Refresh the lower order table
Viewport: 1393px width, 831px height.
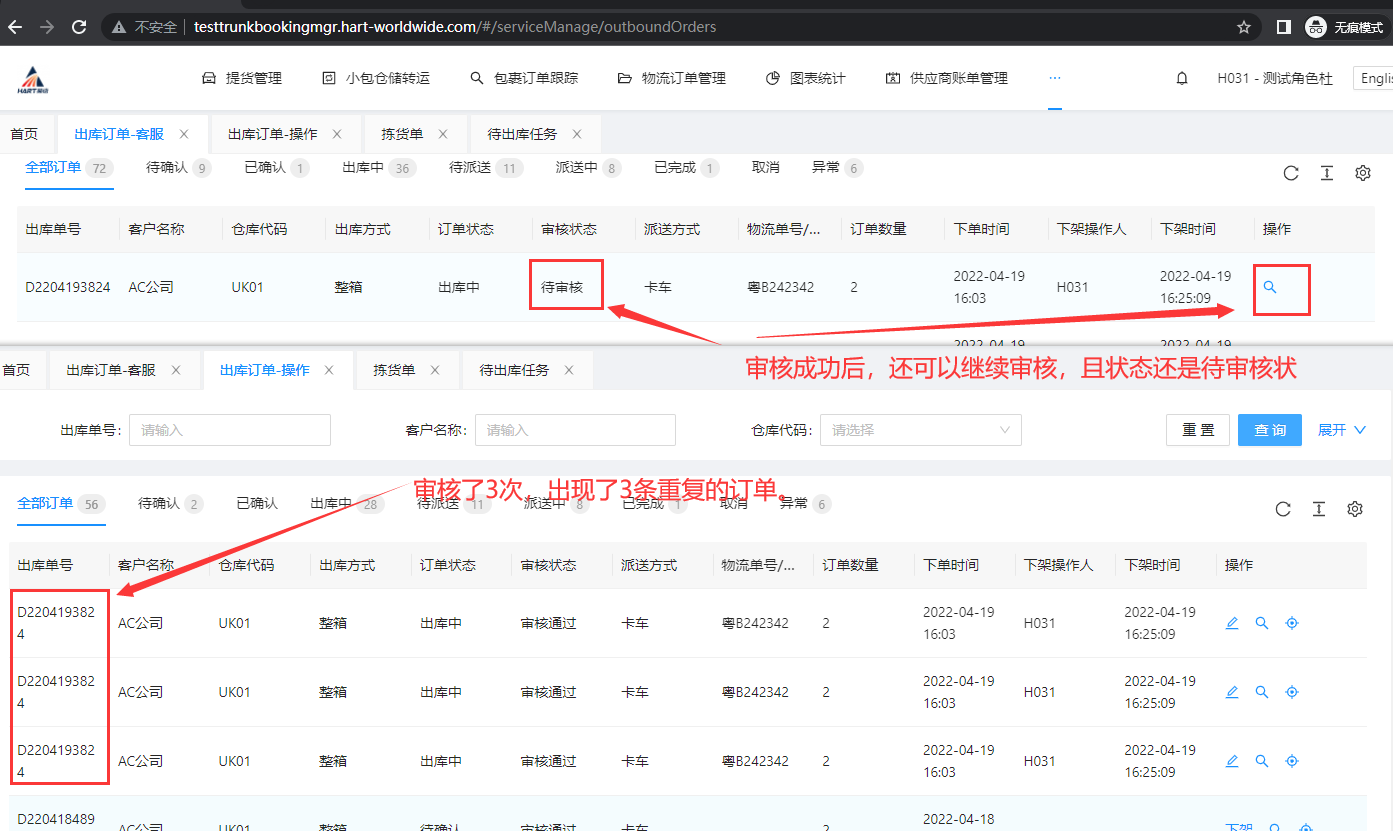[x=1283, y=510]
